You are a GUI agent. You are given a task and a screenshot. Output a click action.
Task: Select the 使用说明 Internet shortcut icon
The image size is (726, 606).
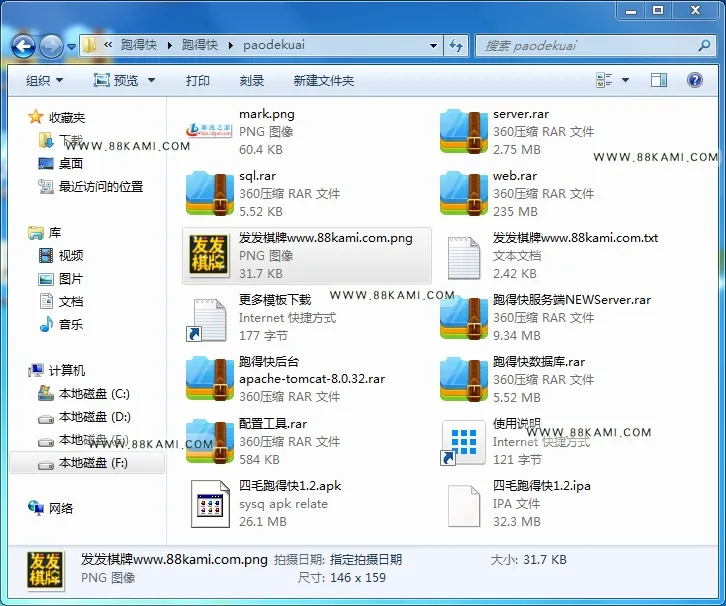coord(463,442)
